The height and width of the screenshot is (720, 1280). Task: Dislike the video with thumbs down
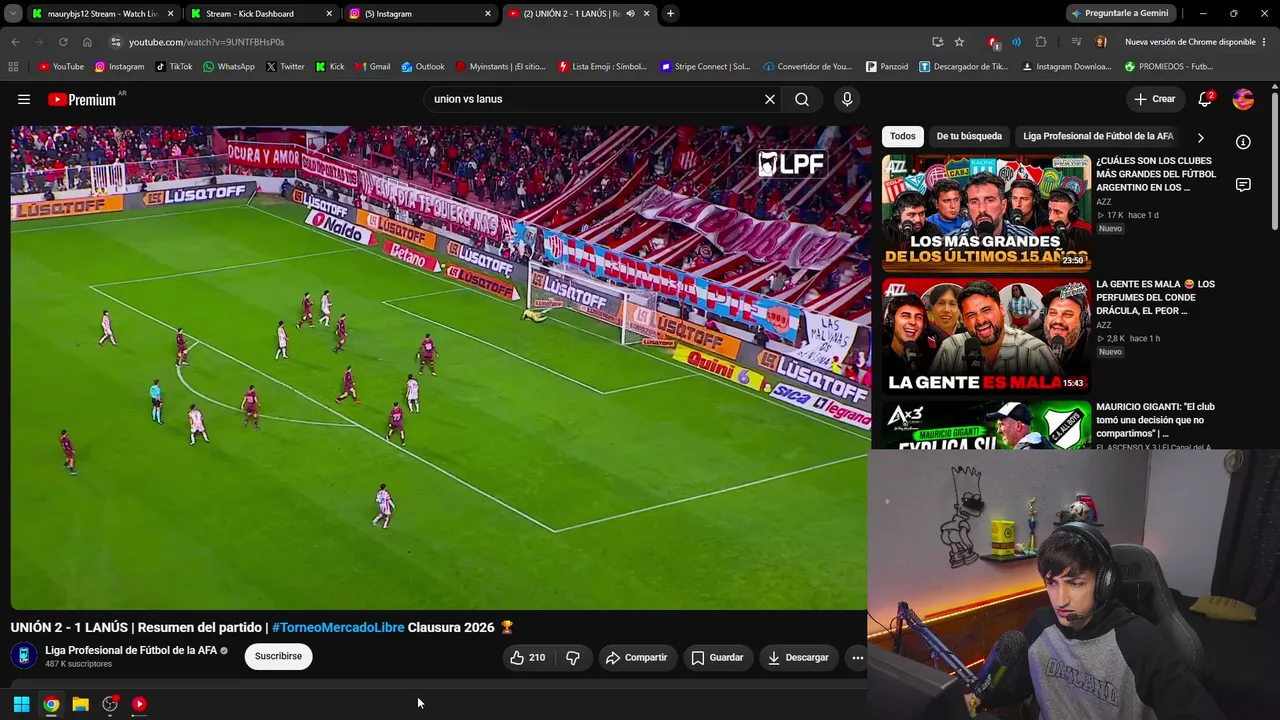(573, 657)
